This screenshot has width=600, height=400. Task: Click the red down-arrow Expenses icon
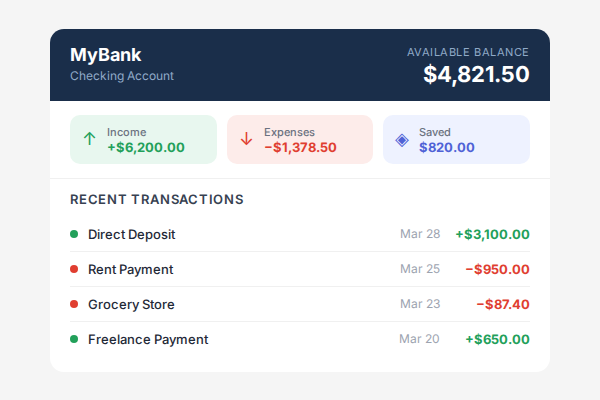point(246,139)
